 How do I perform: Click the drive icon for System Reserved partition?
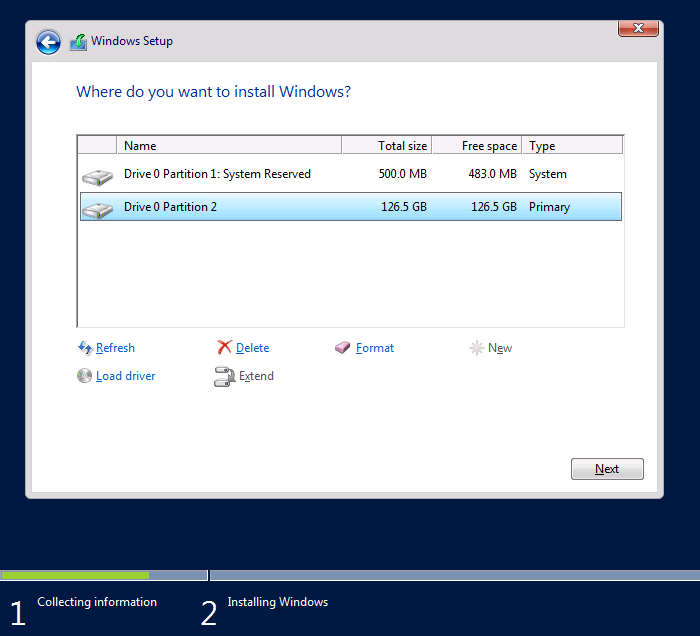(x=97, y=177)
